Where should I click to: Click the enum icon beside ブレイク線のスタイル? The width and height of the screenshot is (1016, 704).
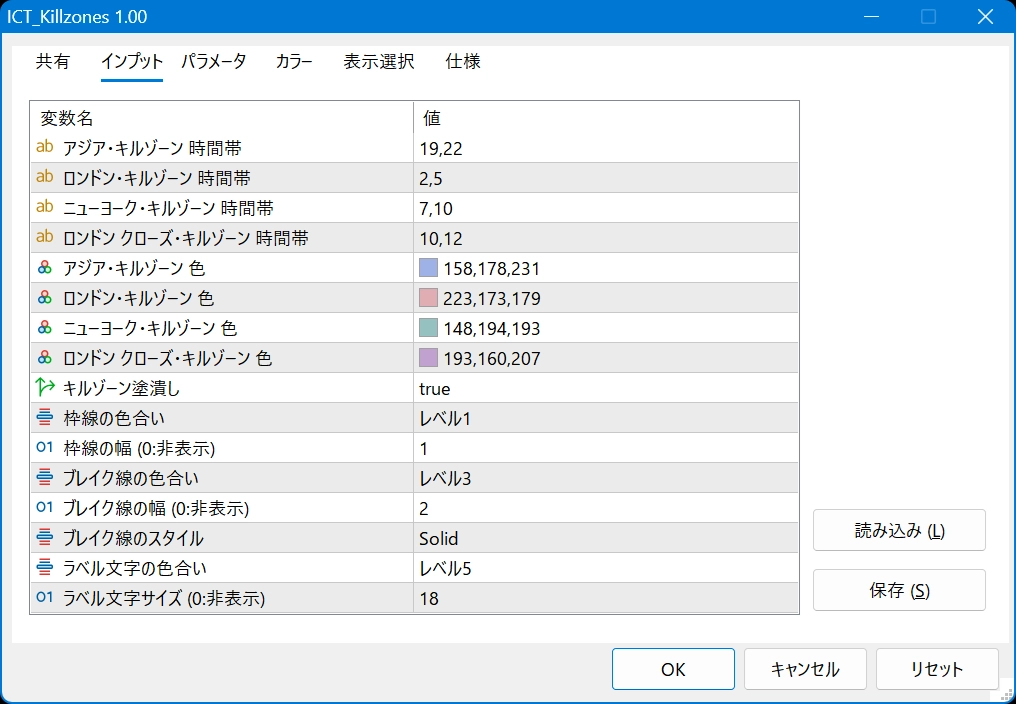pyautogui.click(x=44, y=538)
